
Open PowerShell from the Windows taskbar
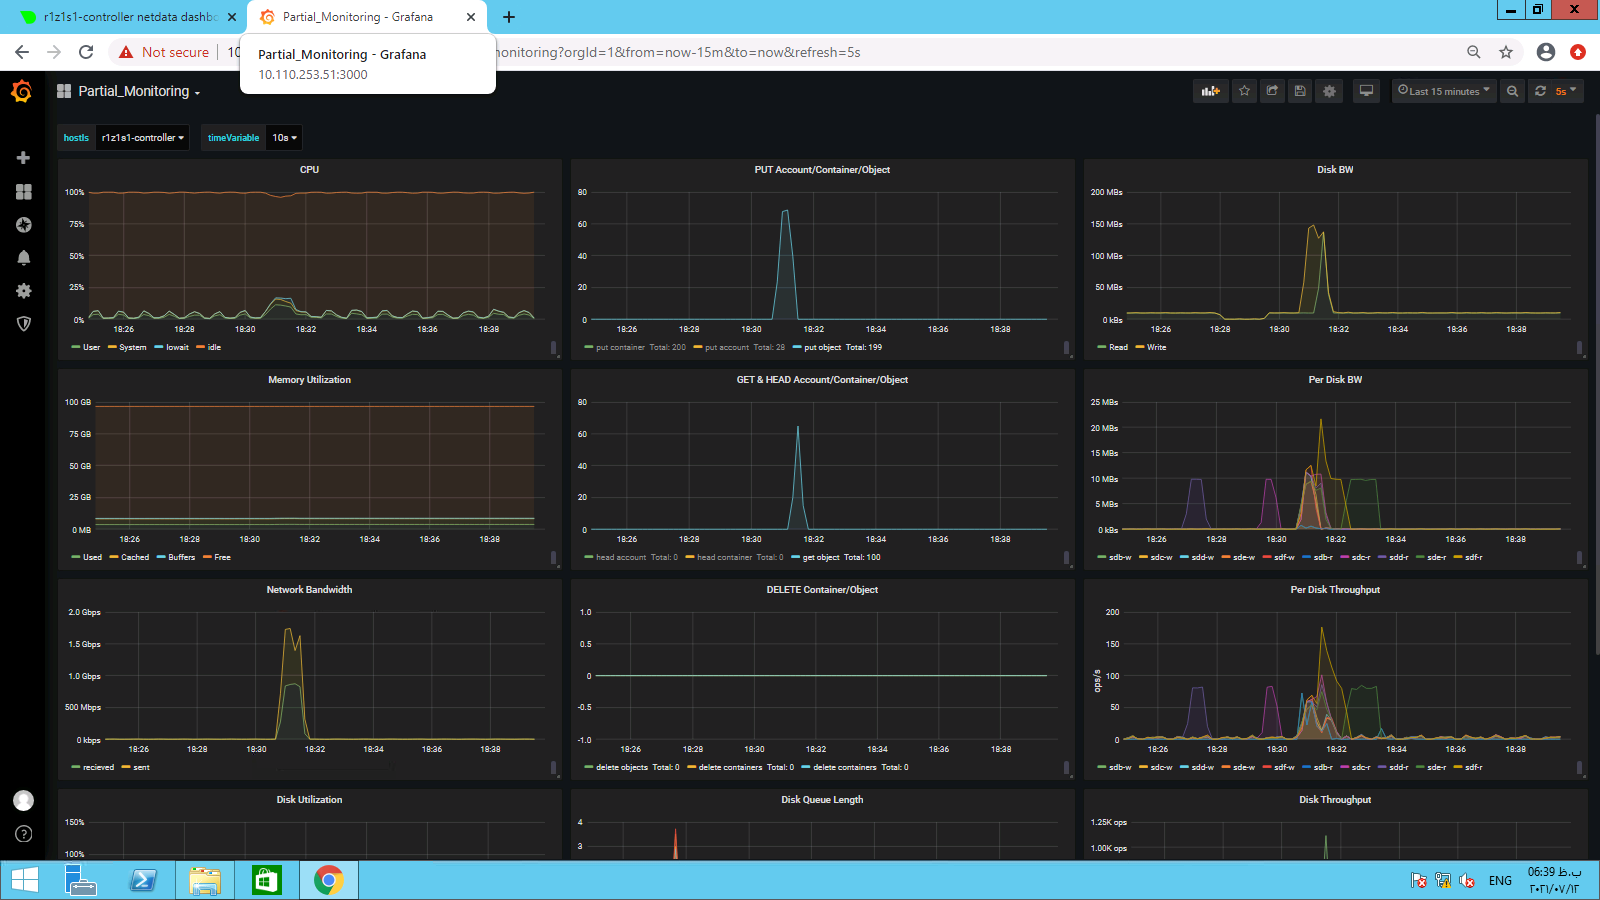pos(143,880)
